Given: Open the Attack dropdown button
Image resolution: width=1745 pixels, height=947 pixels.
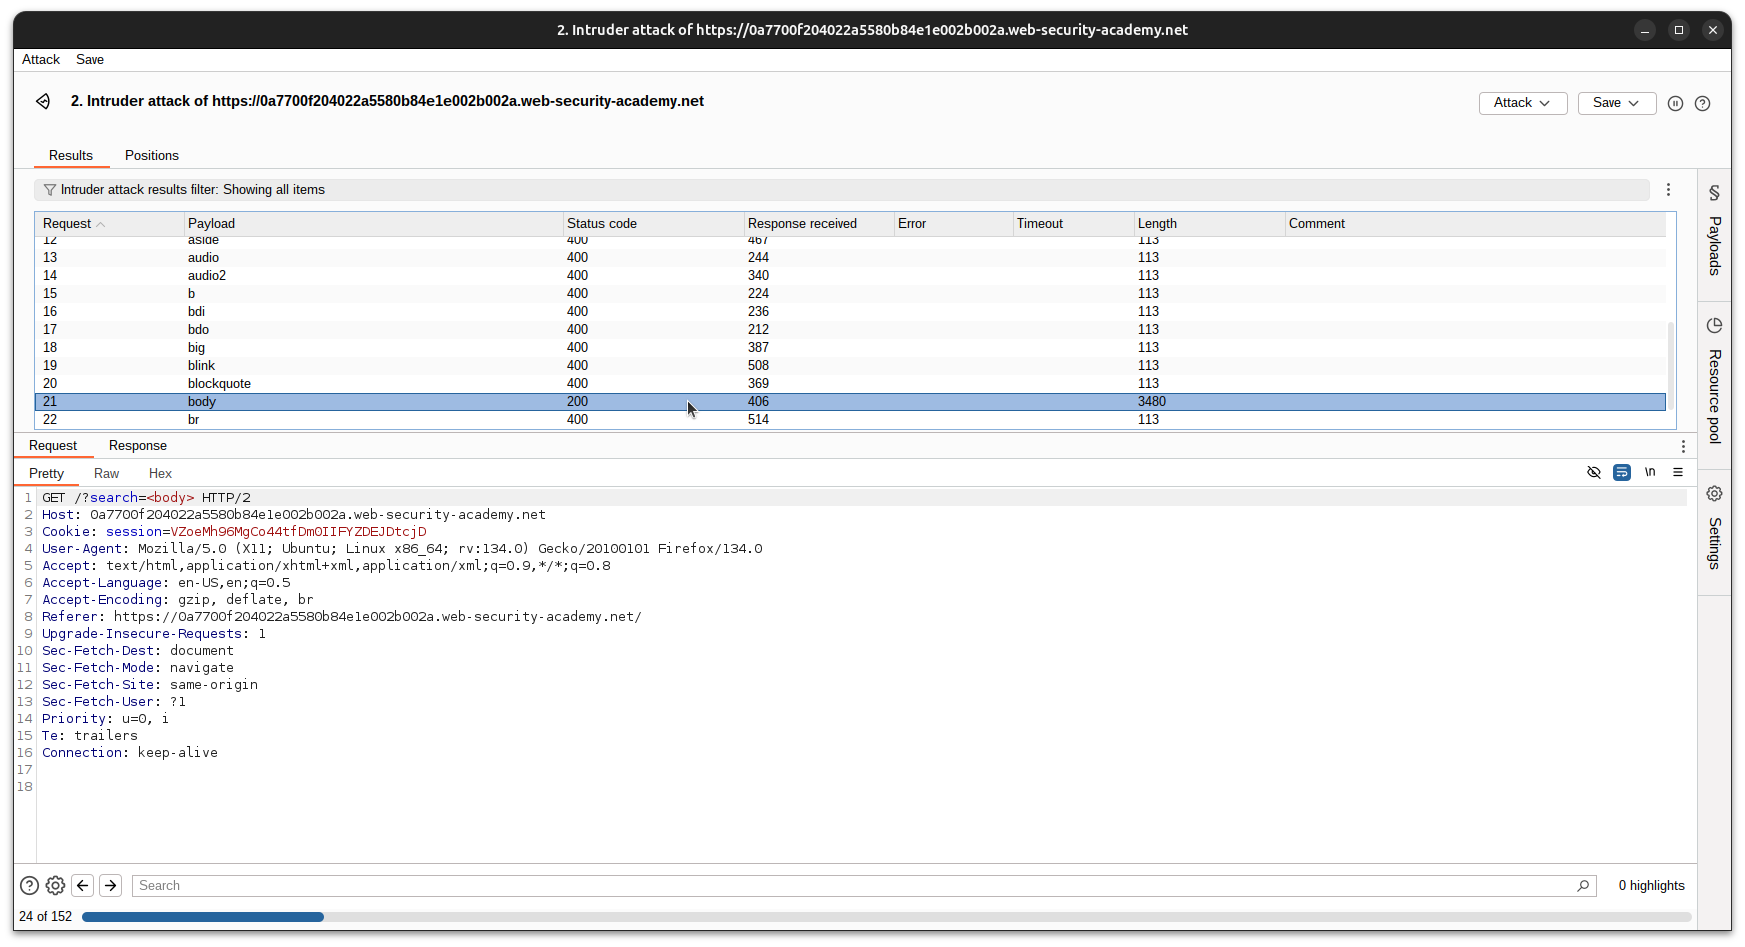Looking at the screenshot, I should click(x=1522, y=103).
